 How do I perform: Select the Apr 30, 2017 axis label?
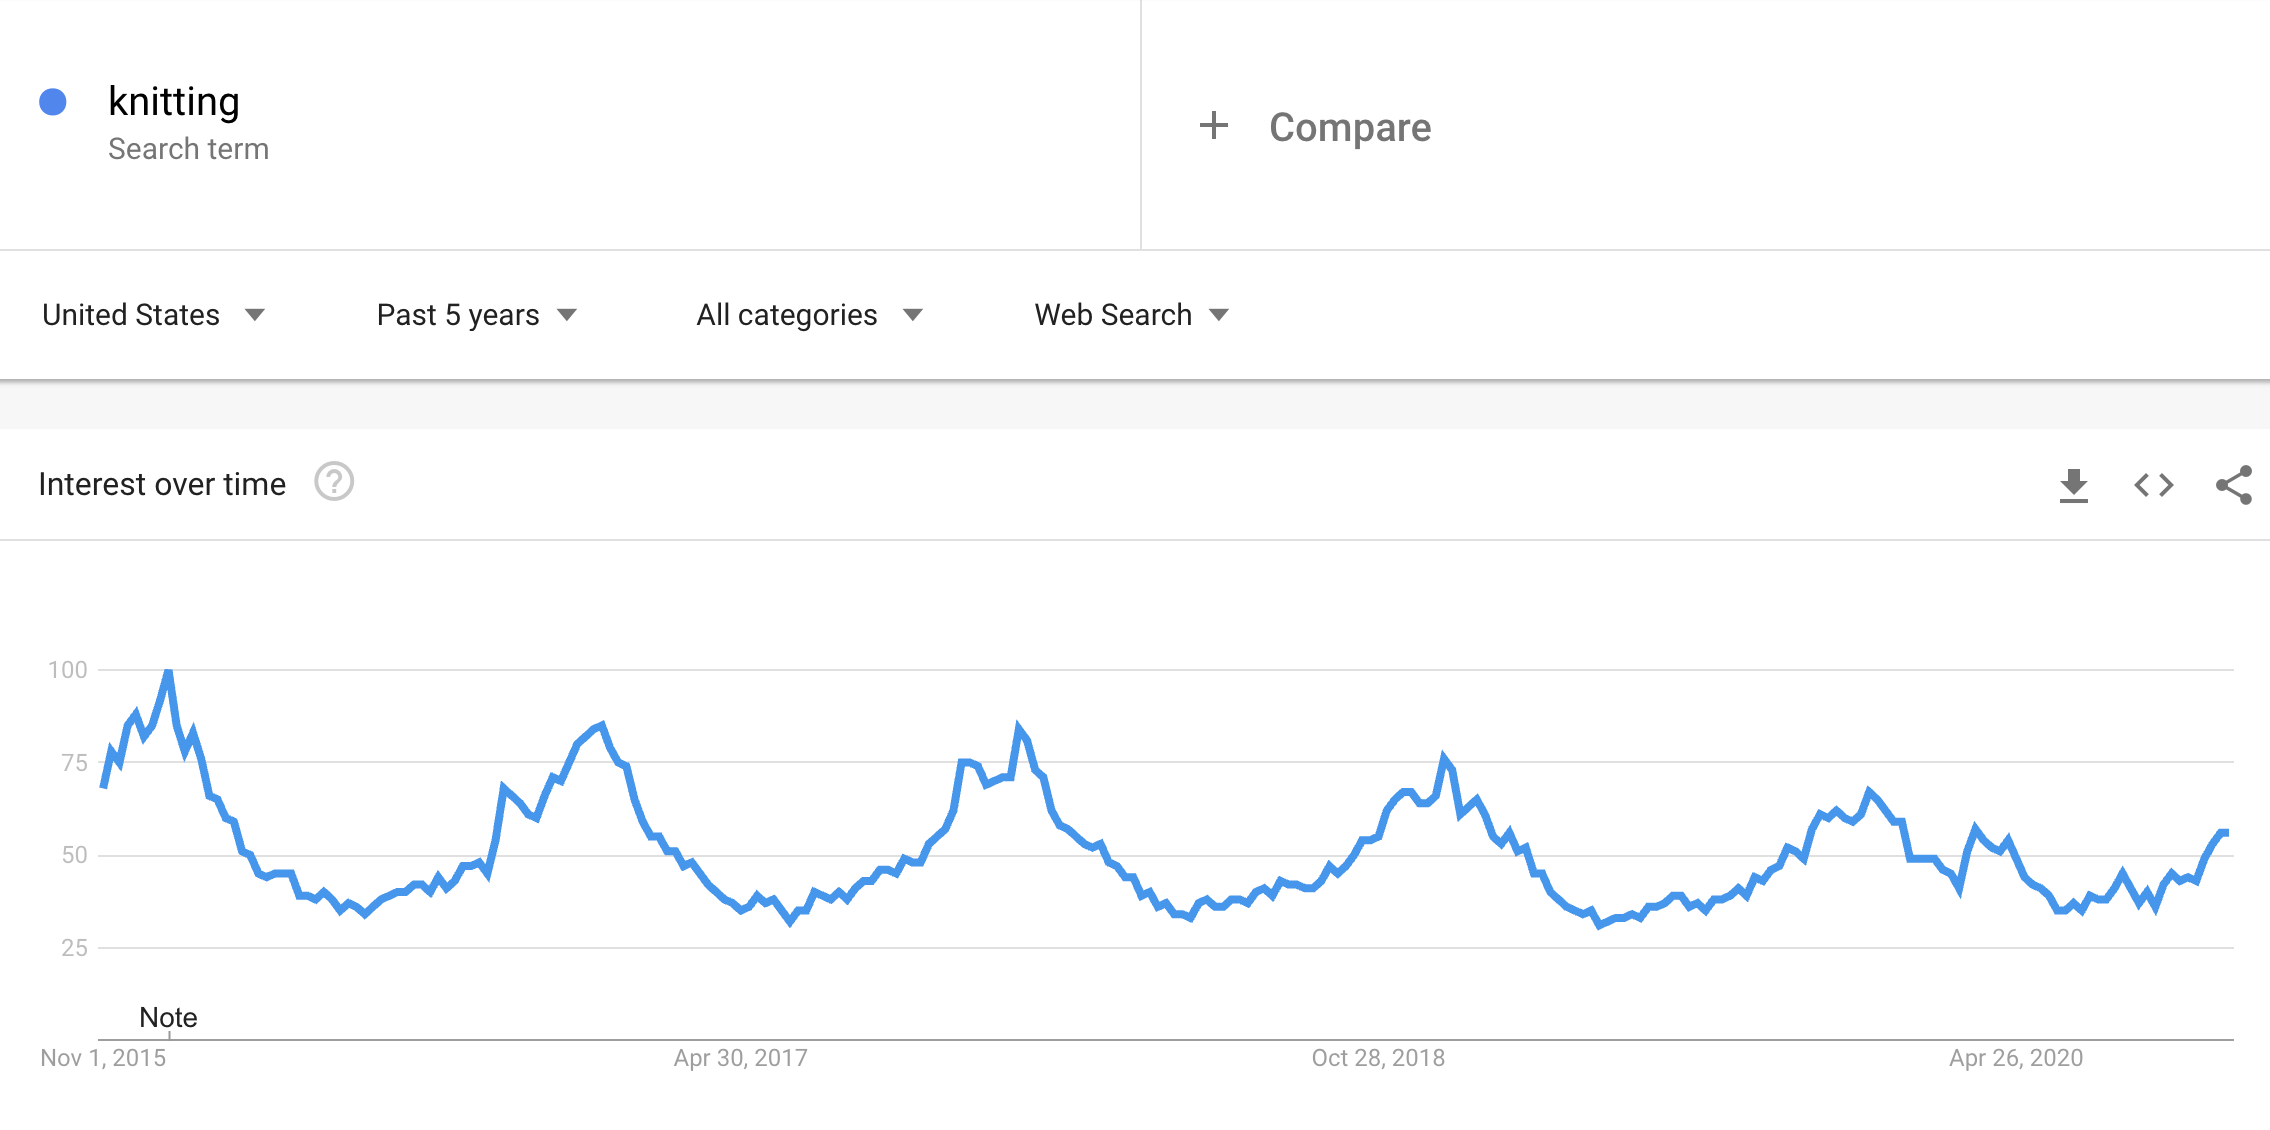coord(740,1058)
